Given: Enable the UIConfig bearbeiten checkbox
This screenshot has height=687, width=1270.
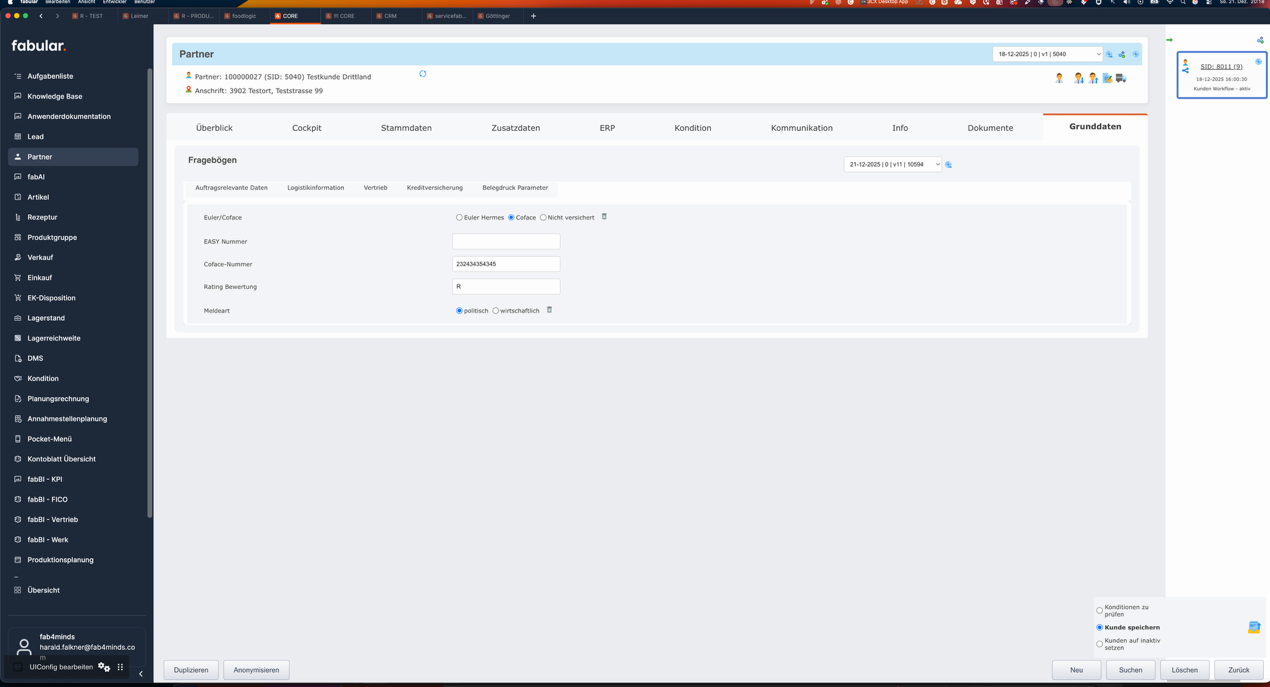Looking at the screenshot, I should [18, 667].
